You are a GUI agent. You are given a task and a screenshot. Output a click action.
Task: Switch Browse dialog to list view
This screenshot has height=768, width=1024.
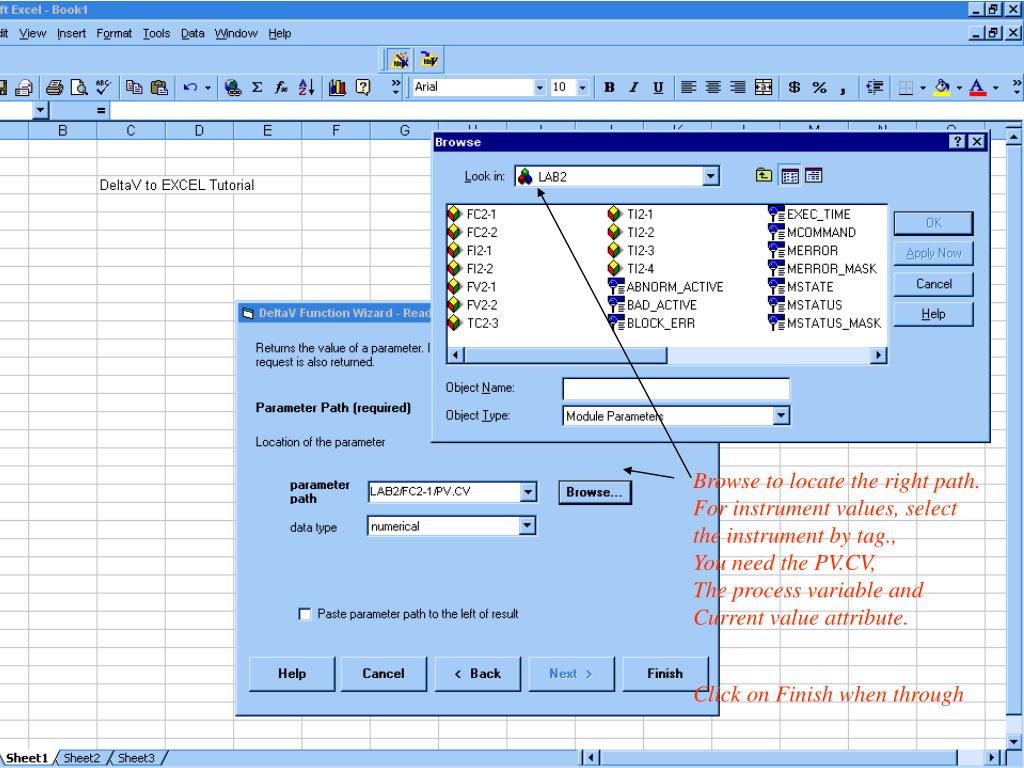(x=790, y=176)
